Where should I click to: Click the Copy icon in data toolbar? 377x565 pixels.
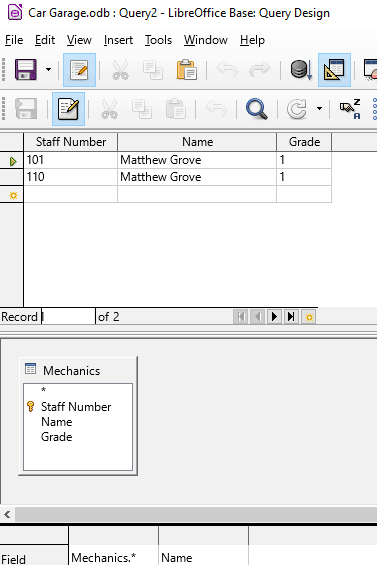pos(142,109)
